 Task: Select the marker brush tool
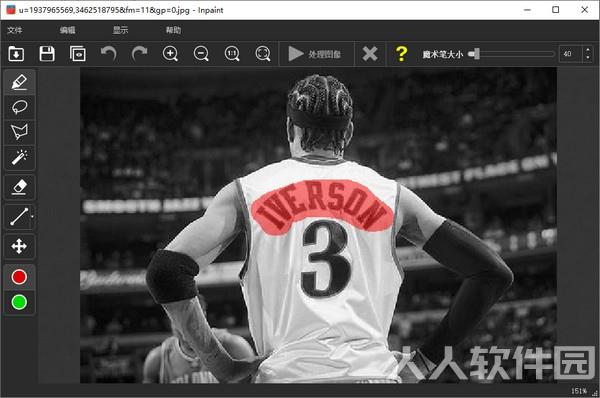click(20, 82)
